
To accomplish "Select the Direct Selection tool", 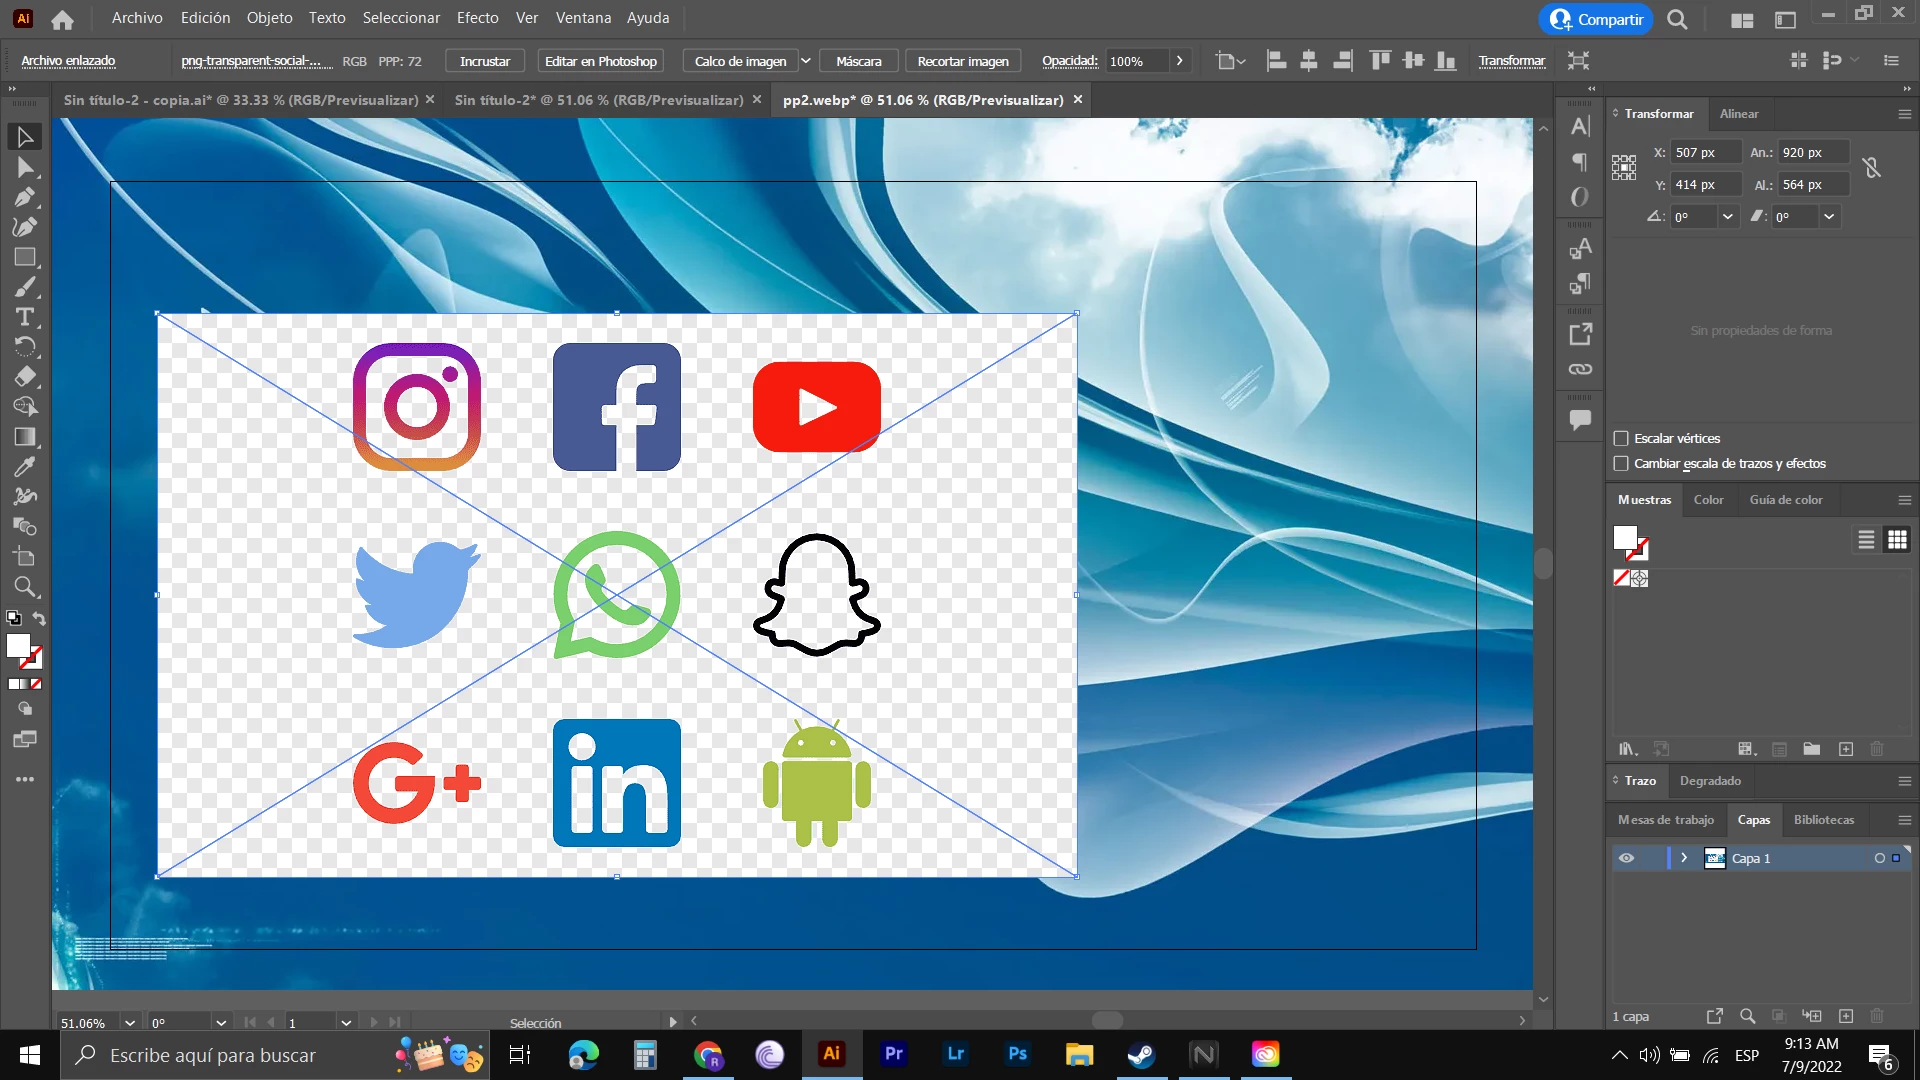I will tap(25, 167).
